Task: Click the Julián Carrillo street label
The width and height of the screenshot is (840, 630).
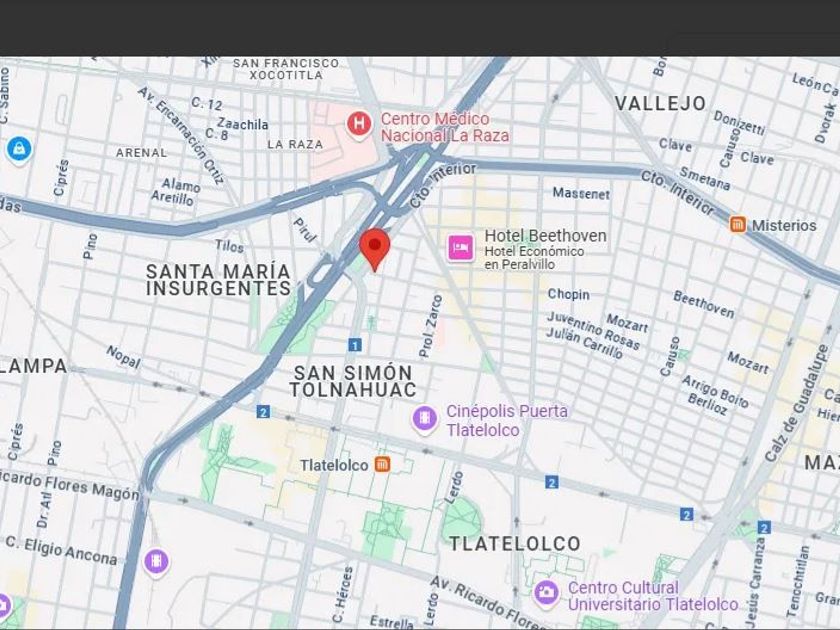Action: coord(584,343)
